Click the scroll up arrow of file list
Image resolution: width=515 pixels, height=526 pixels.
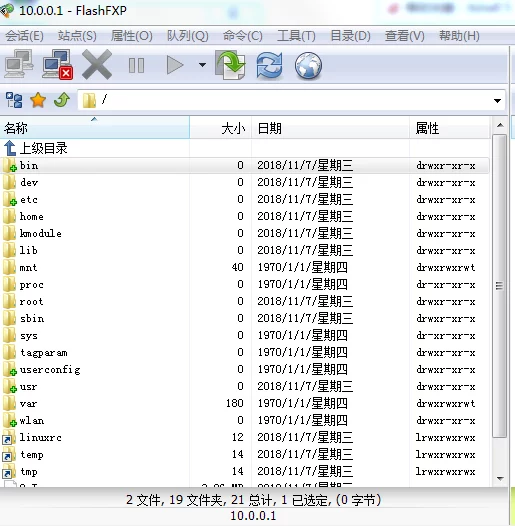point(500,125)
